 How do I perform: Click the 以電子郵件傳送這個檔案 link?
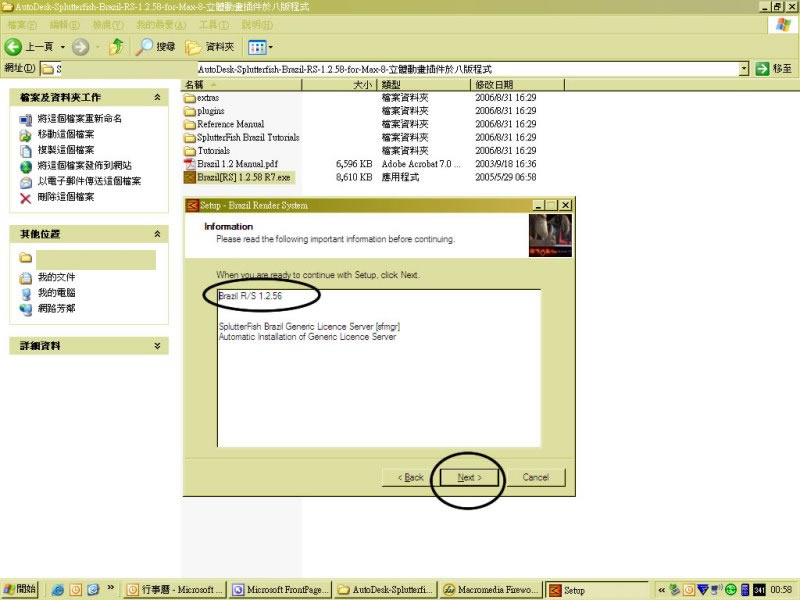89,181
